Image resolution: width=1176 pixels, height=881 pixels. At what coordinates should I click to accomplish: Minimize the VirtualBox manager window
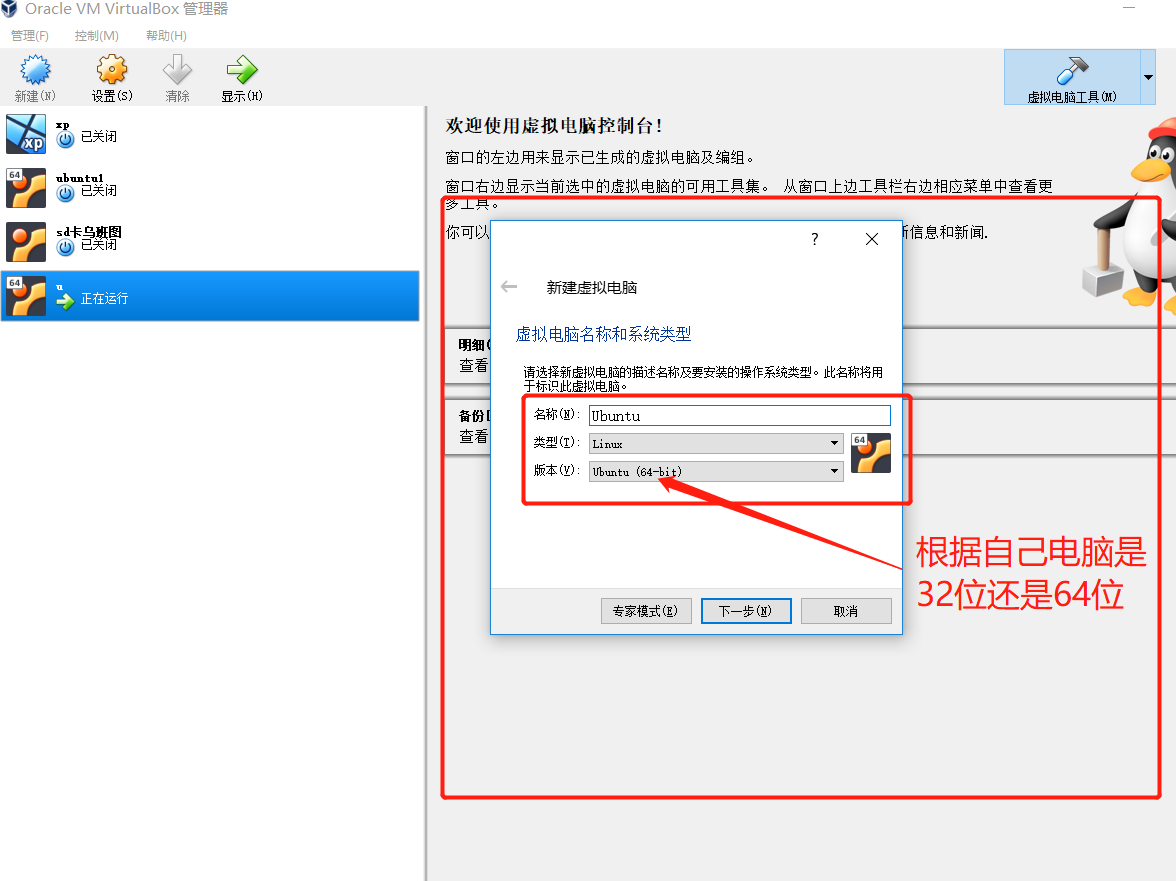click(1129, 8)
